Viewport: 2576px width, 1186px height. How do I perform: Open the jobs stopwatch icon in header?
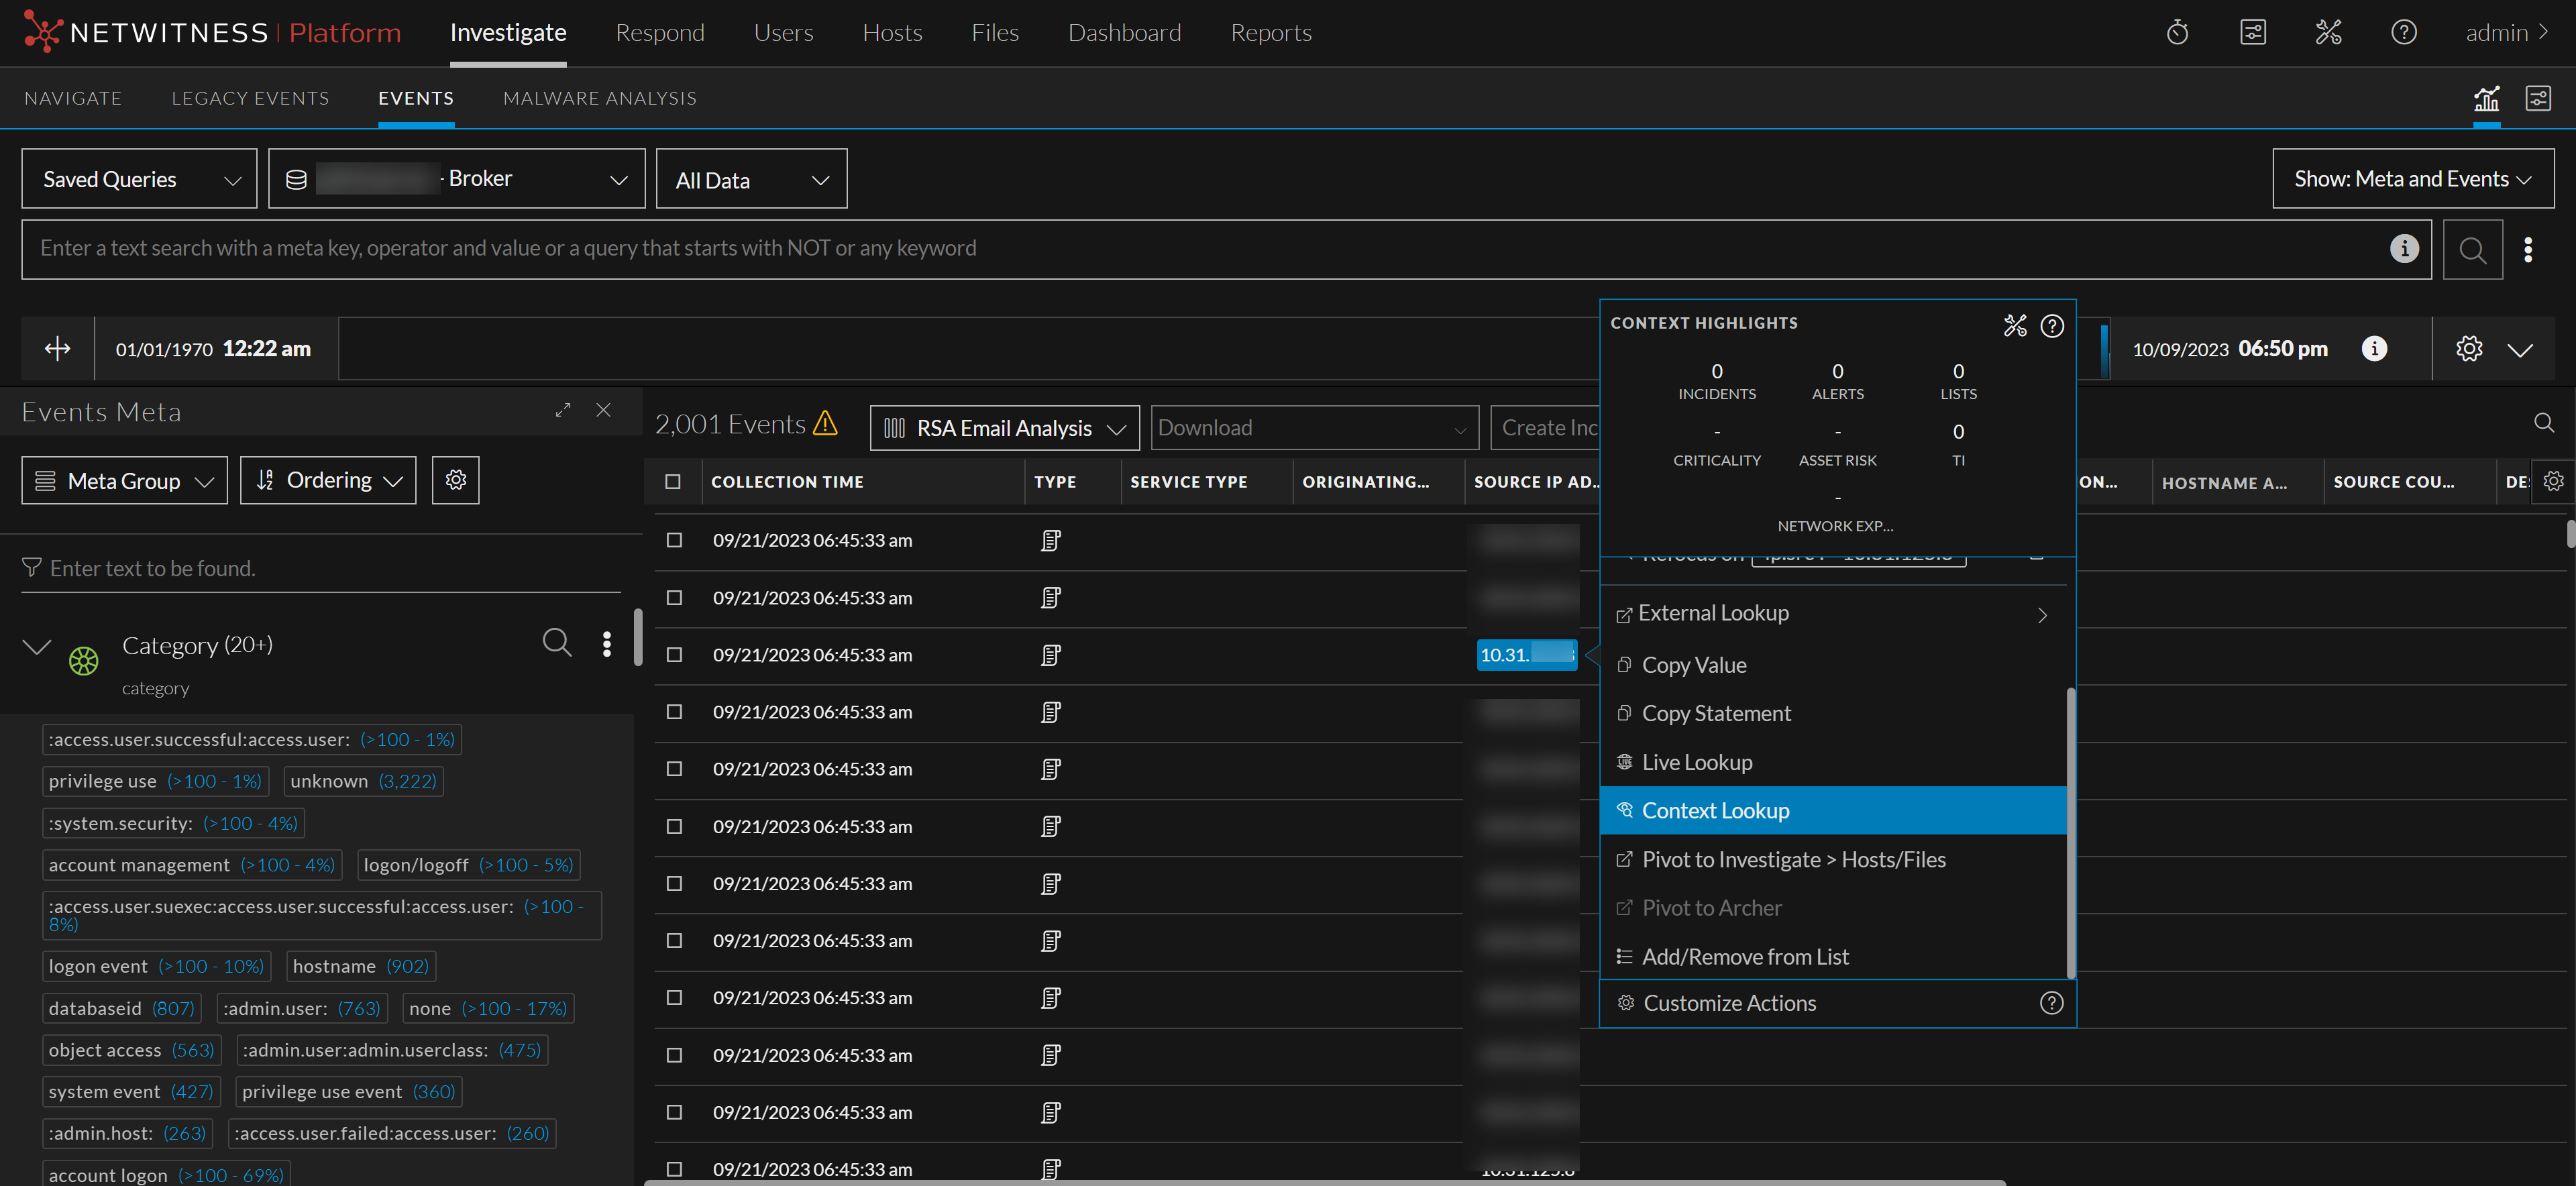pos(2177,33)
